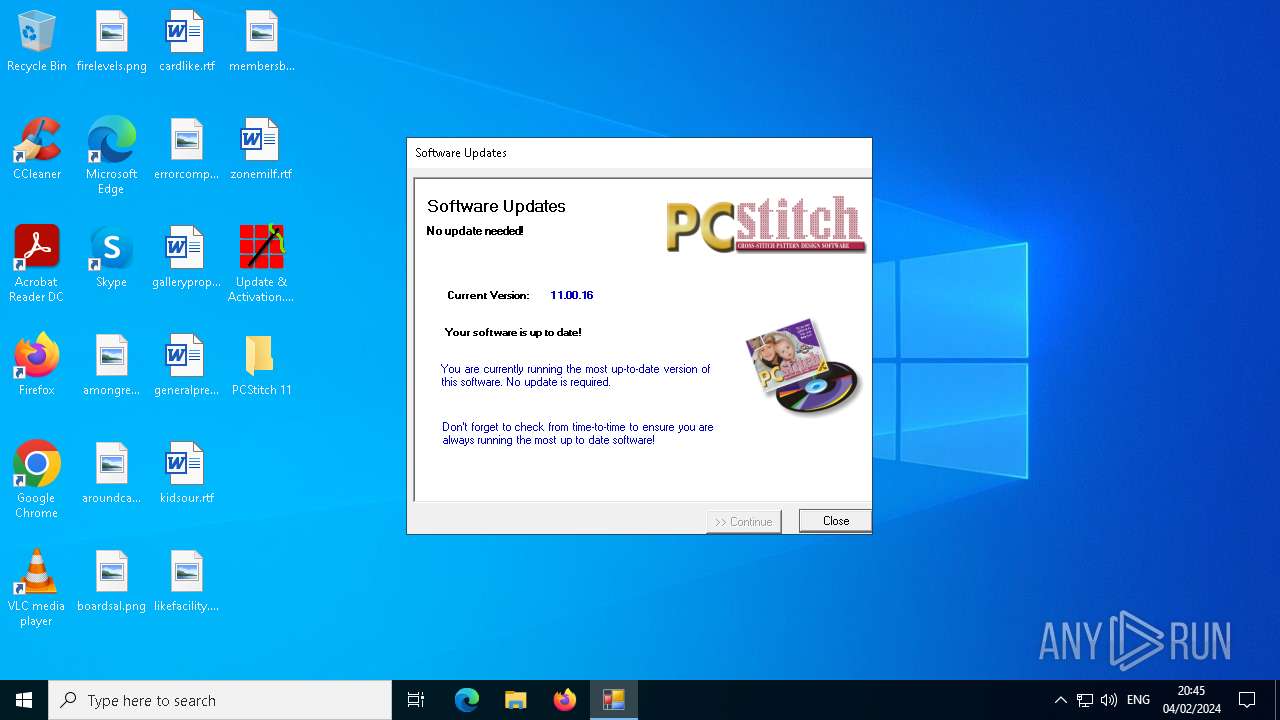Launch Microsoft Edge from the taskbar

467,700
